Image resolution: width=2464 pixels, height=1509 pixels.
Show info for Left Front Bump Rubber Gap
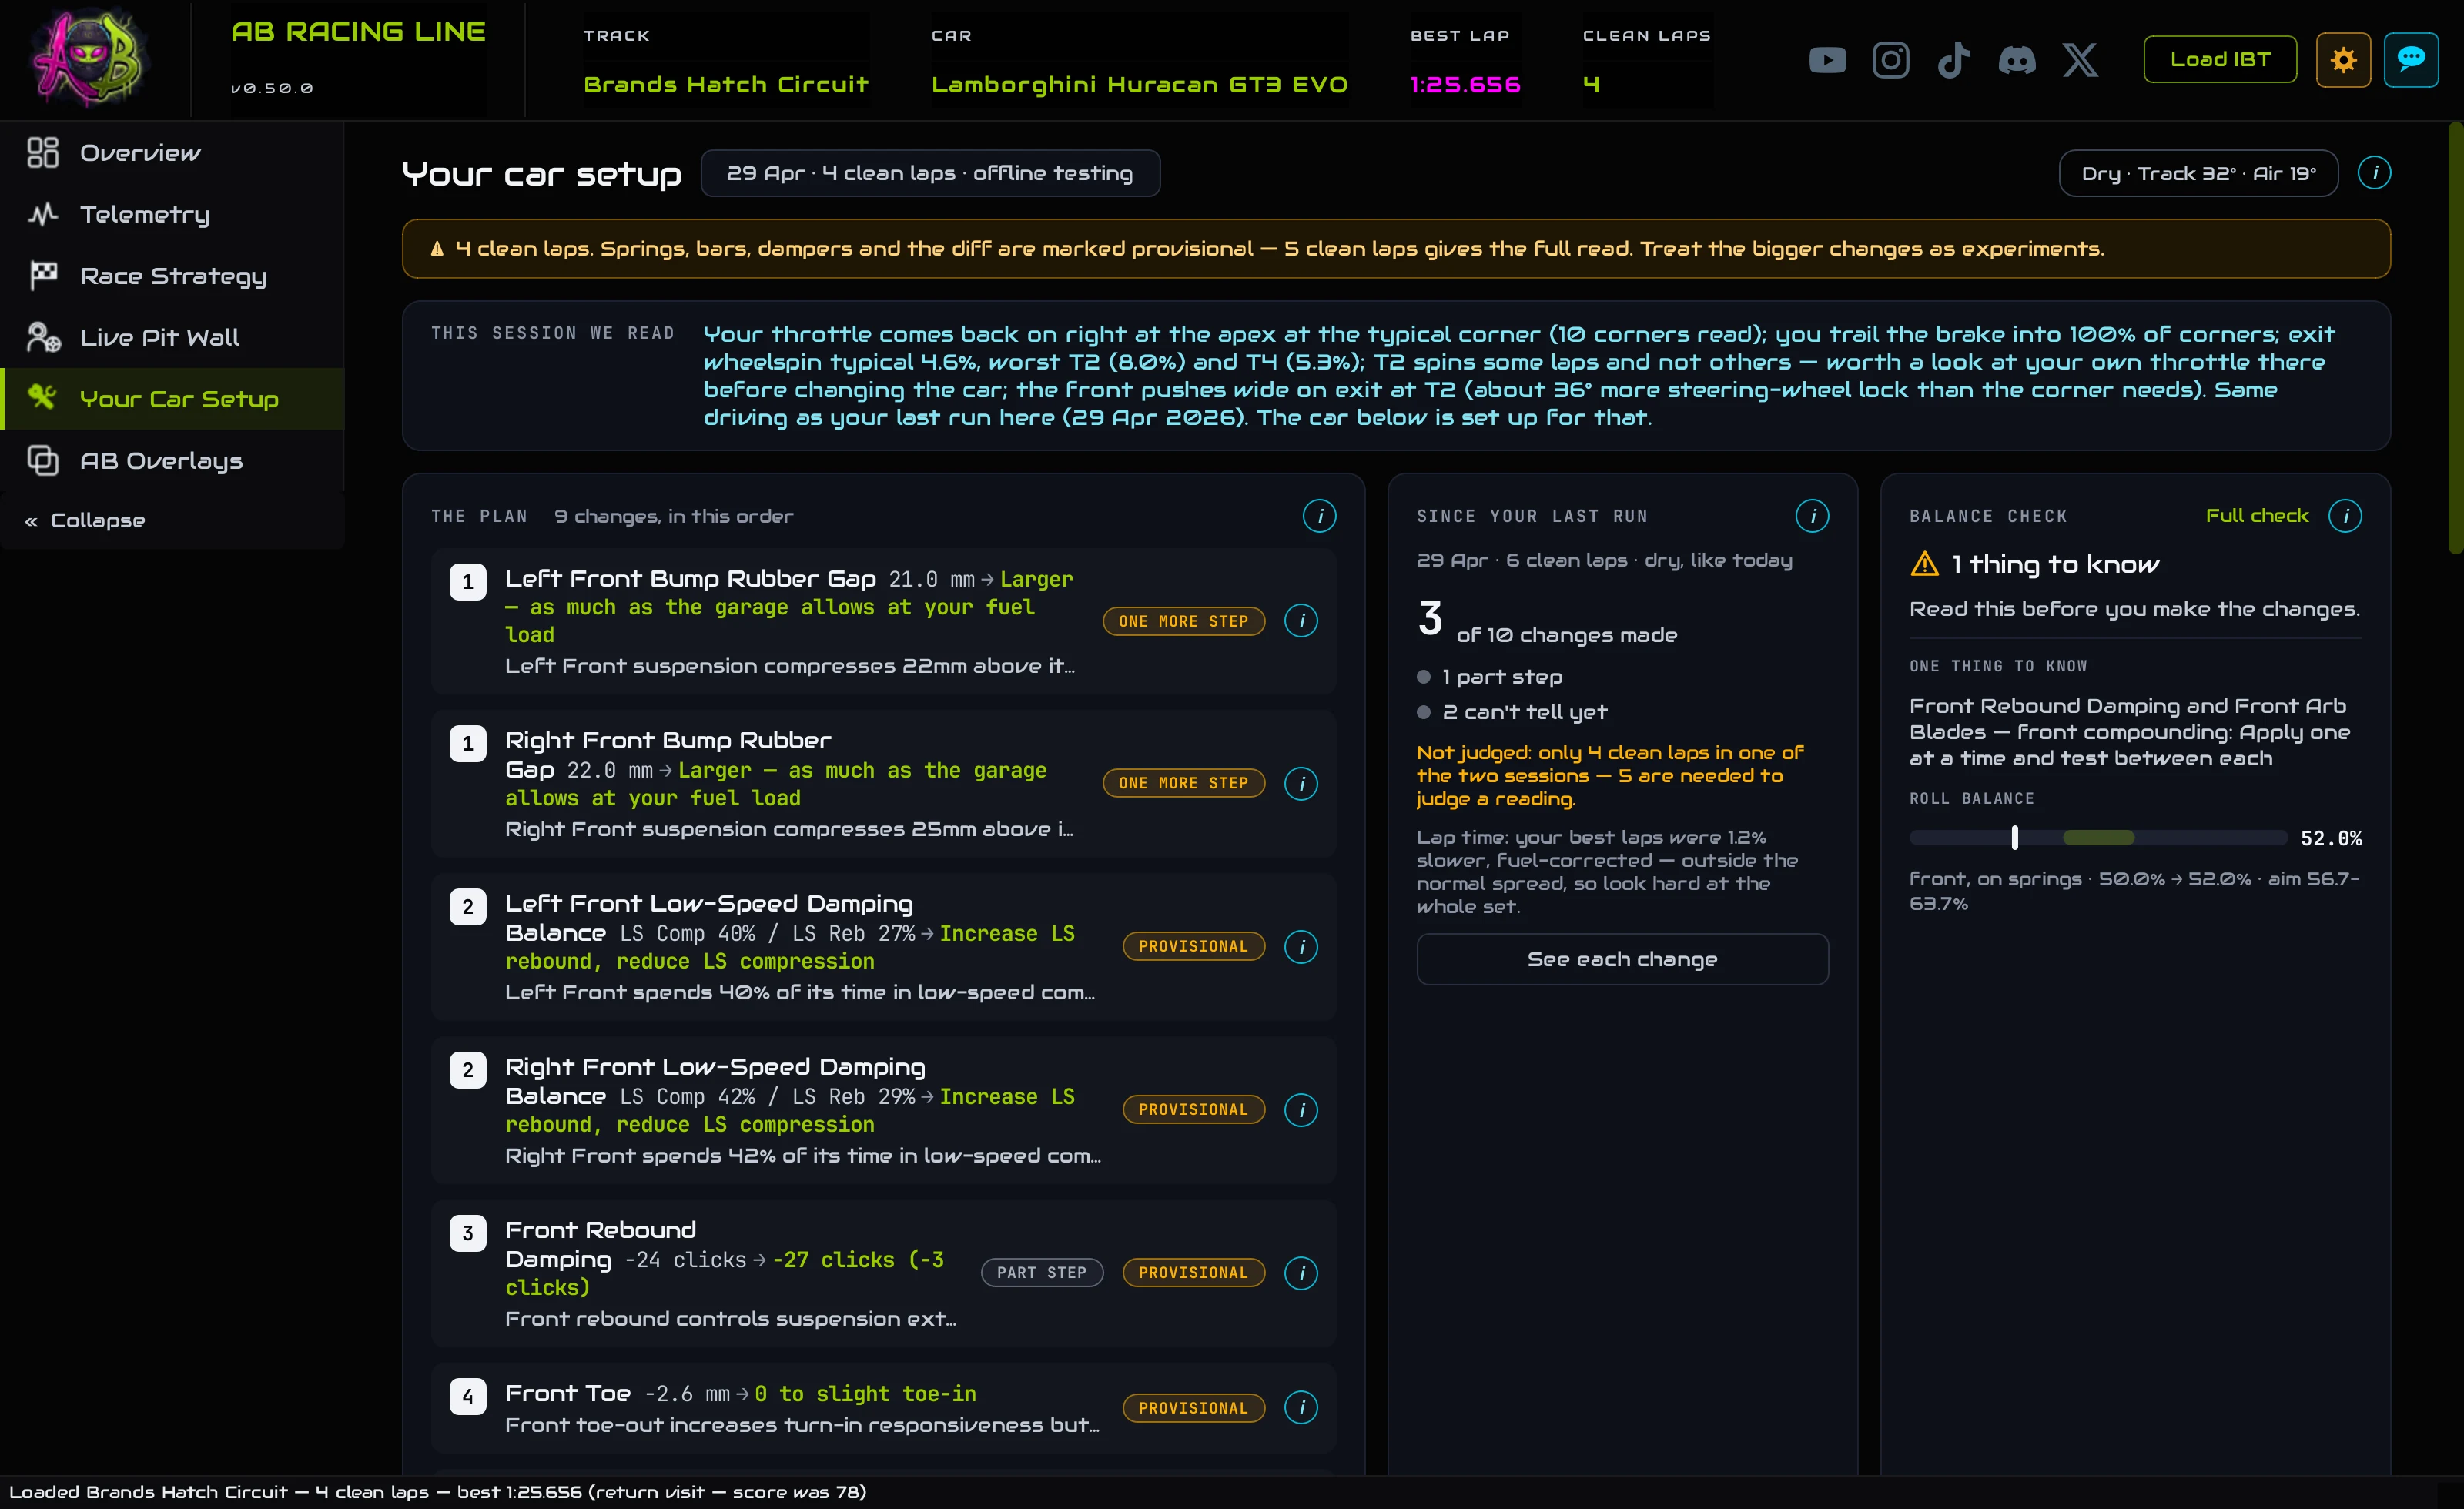(1301, 621)
